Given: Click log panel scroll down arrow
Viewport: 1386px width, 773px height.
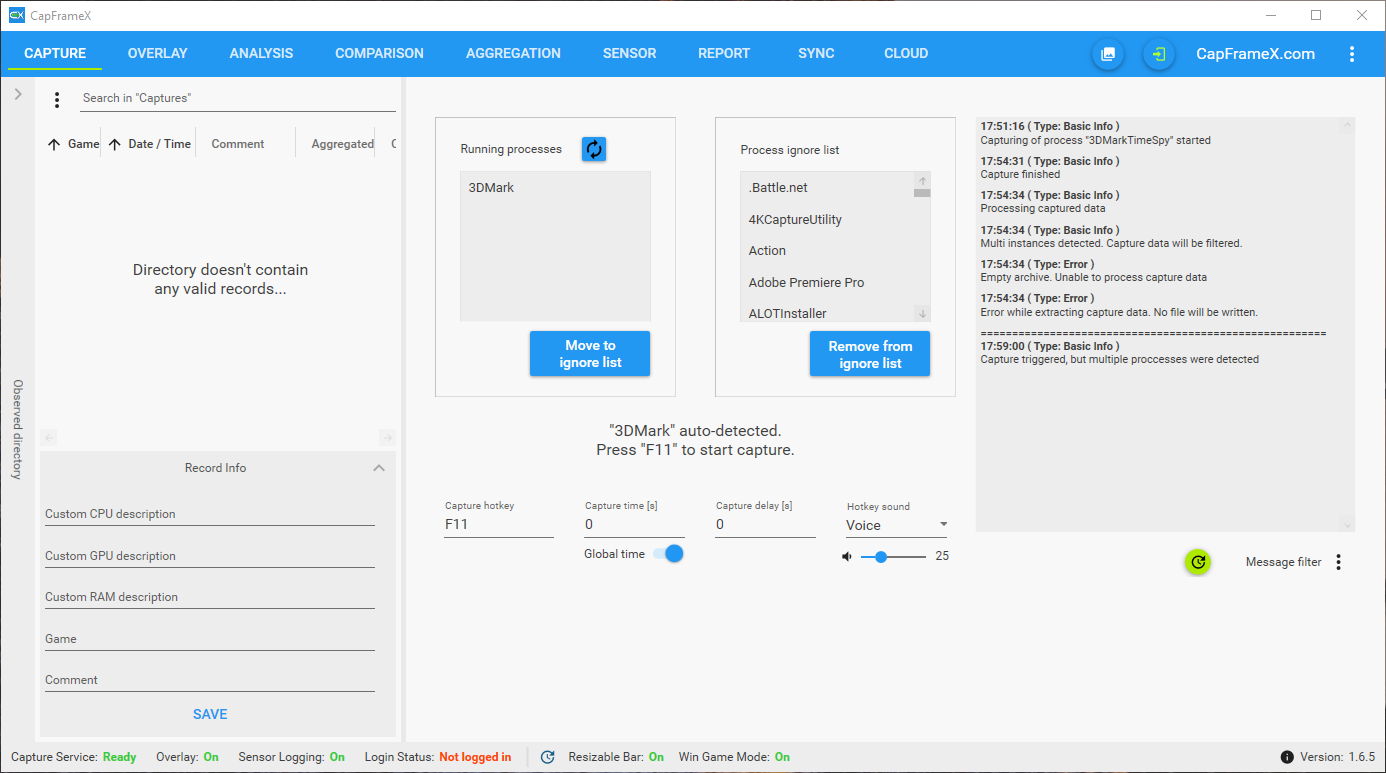Looking at the screenshot, I should (1347, 524).
